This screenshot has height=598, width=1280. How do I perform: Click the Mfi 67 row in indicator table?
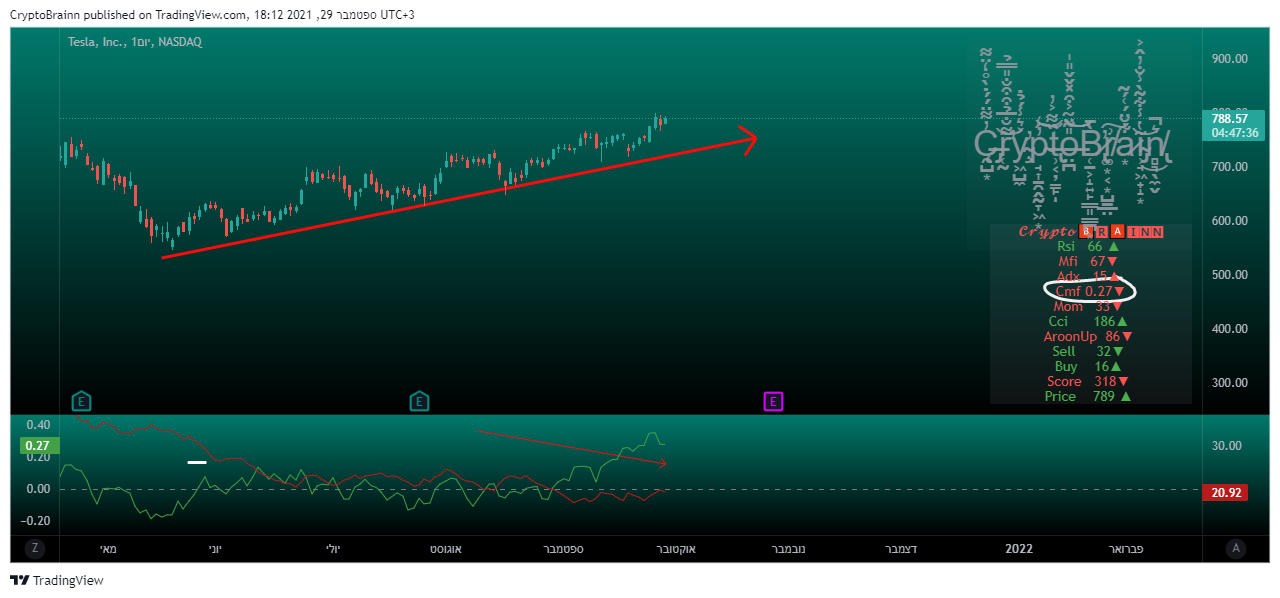click(x=1088, y=261)
